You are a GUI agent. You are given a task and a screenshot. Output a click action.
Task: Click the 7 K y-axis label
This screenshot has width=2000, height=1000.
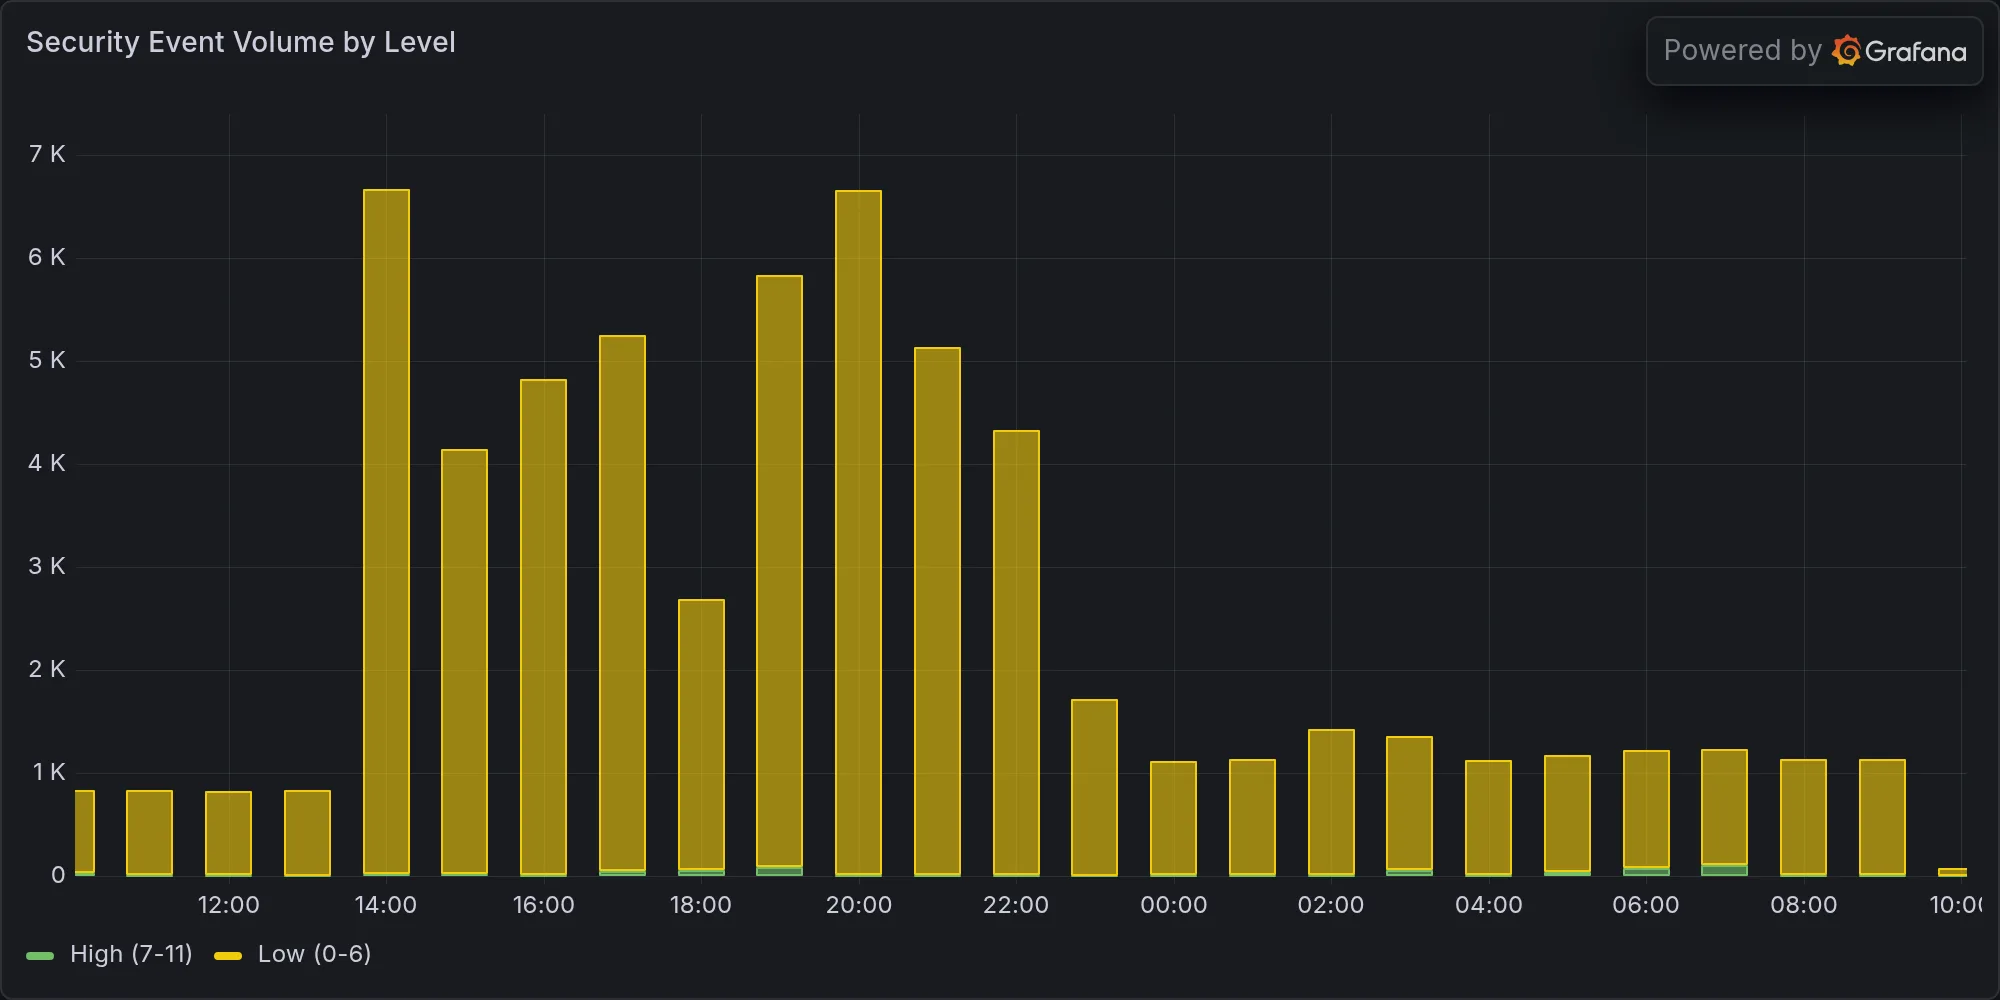pos(47,154)
